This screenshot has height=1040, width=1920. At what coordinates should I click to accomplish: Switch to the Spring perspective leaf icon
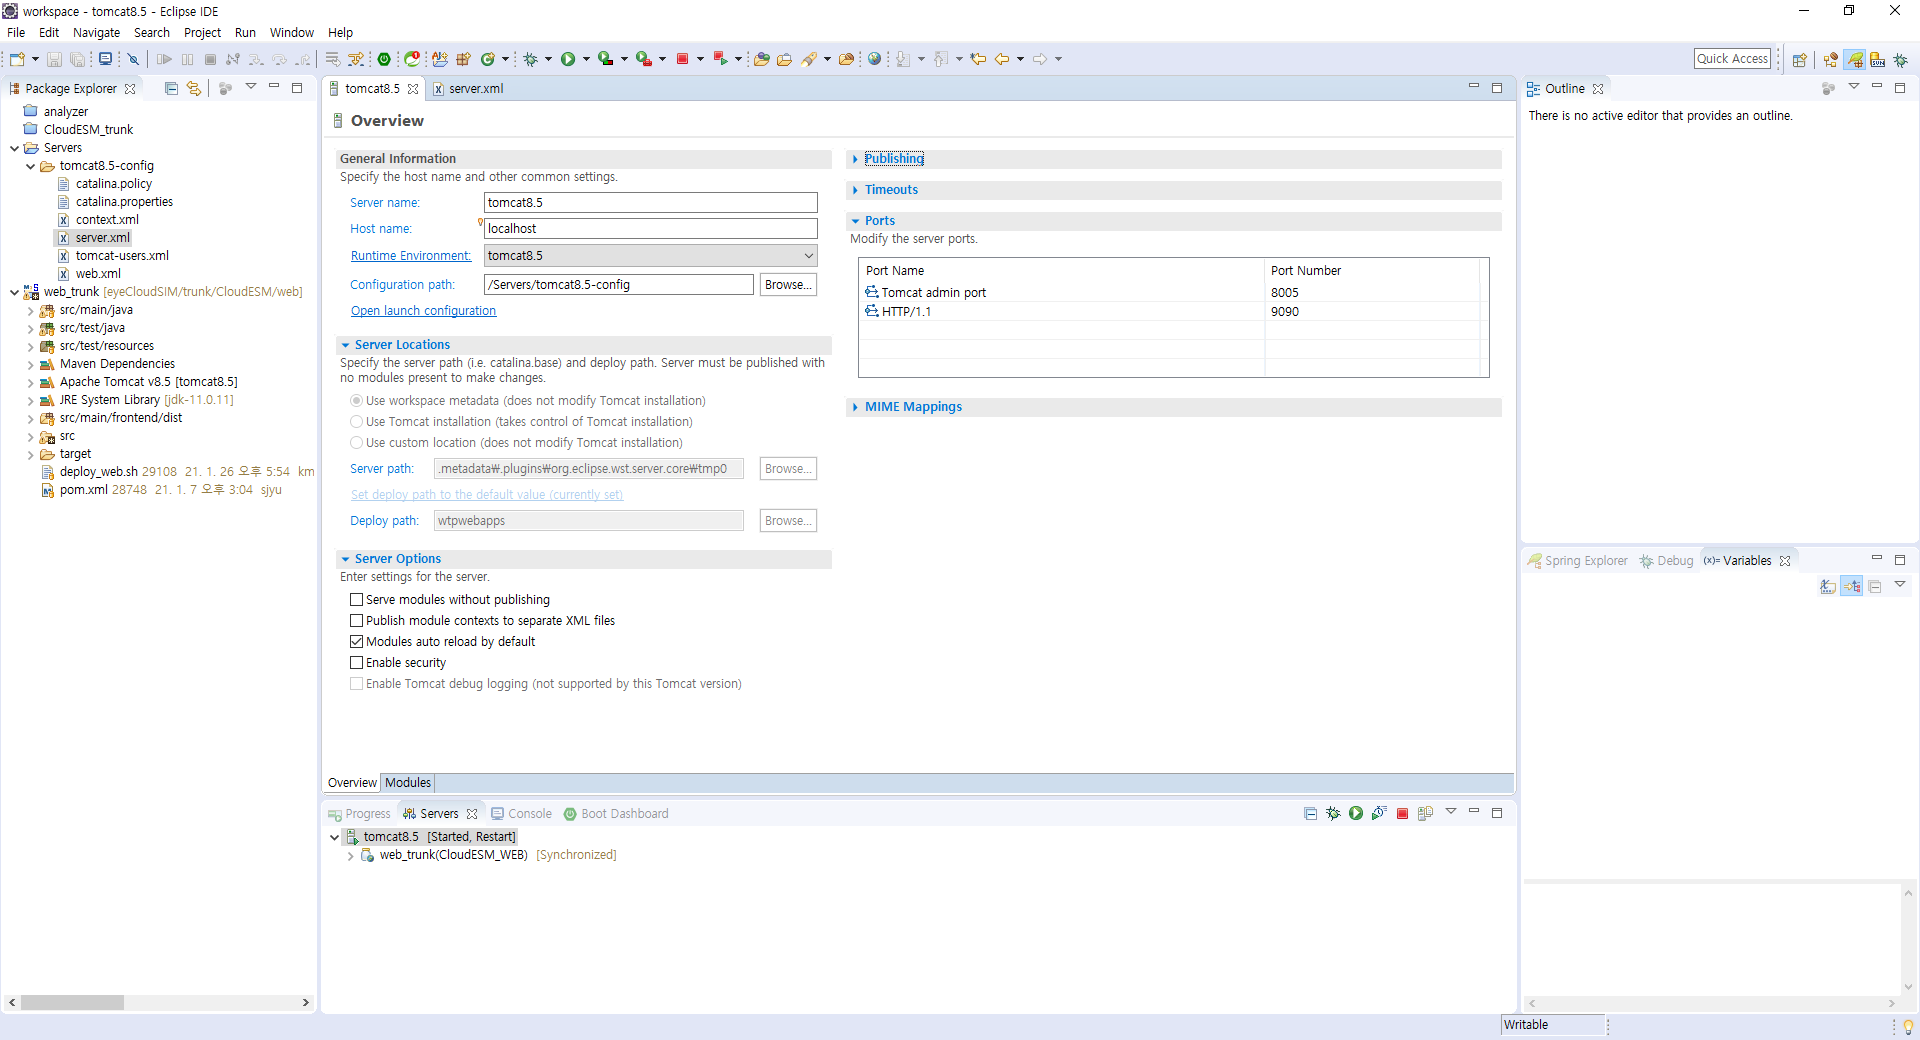click(1855, 60)
